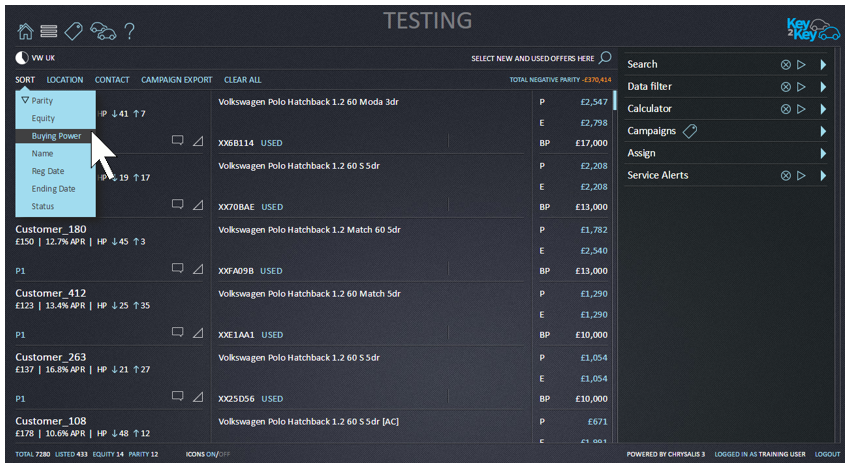Open the Customer_108 record
This screenshot has height=466, width=848.
(x=51, y=421)
